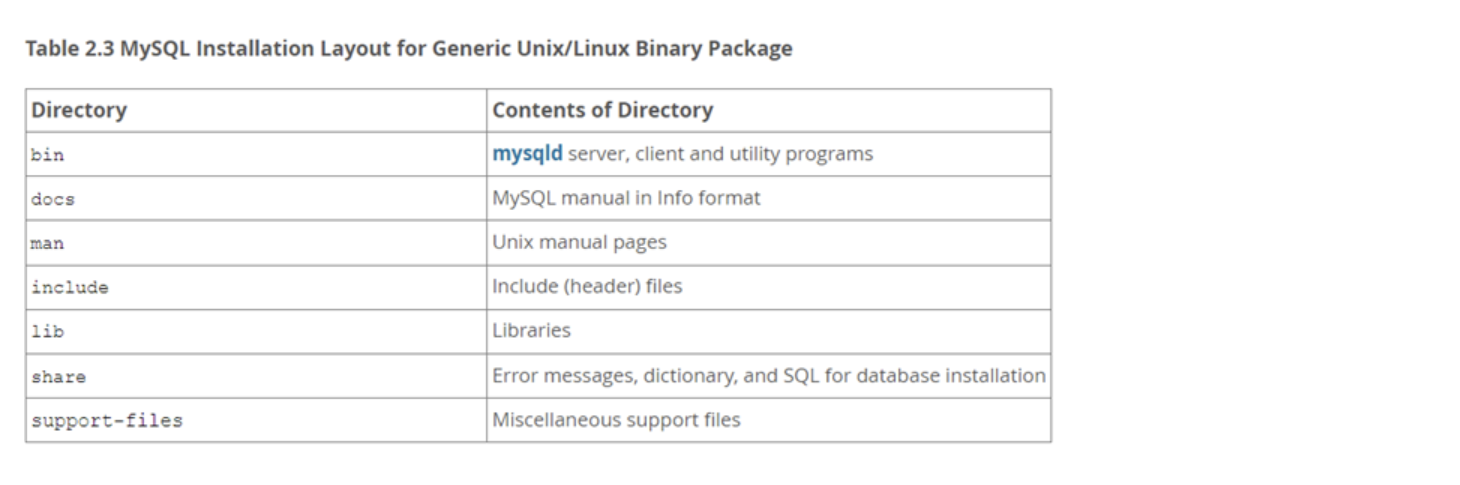Open the mysqld link in bin row
This screenshot has height=485, width=1460.
click(x=527, y=154)
